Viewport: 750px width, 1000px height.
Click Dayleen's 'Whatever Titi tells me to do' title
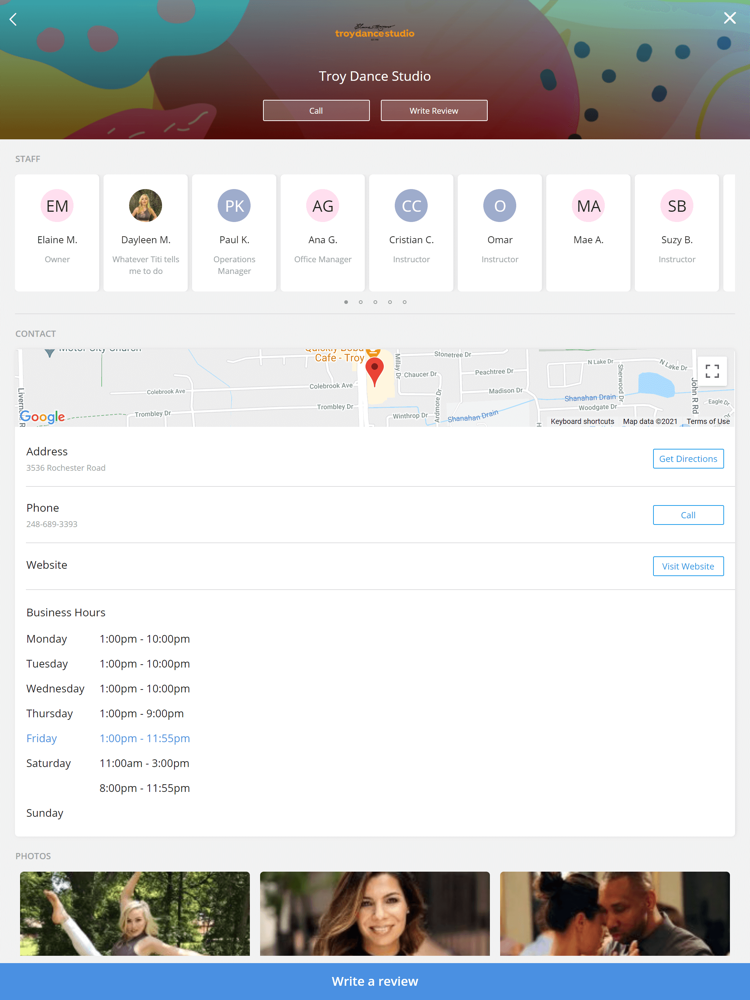(x=145, y=265)
